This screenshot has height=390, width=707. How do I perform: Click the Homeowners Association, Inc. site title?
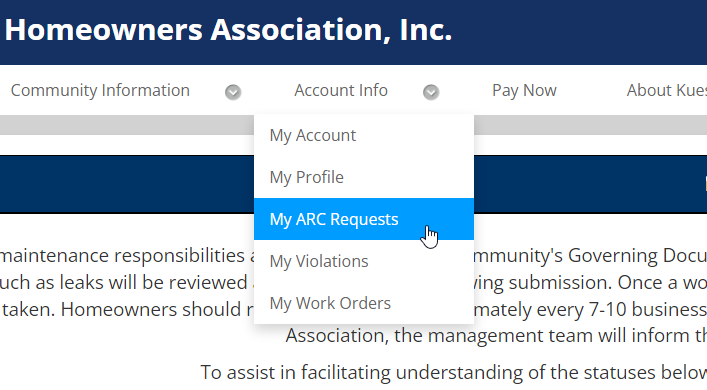pyautogui.click(x=228, y=30)
